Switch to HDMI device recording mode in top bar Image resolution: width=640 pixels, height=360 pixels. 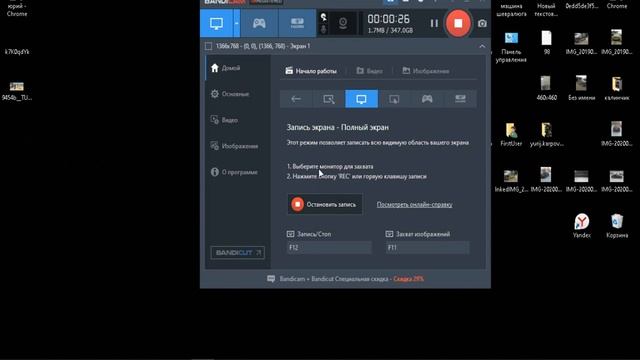tap(297, 23)
